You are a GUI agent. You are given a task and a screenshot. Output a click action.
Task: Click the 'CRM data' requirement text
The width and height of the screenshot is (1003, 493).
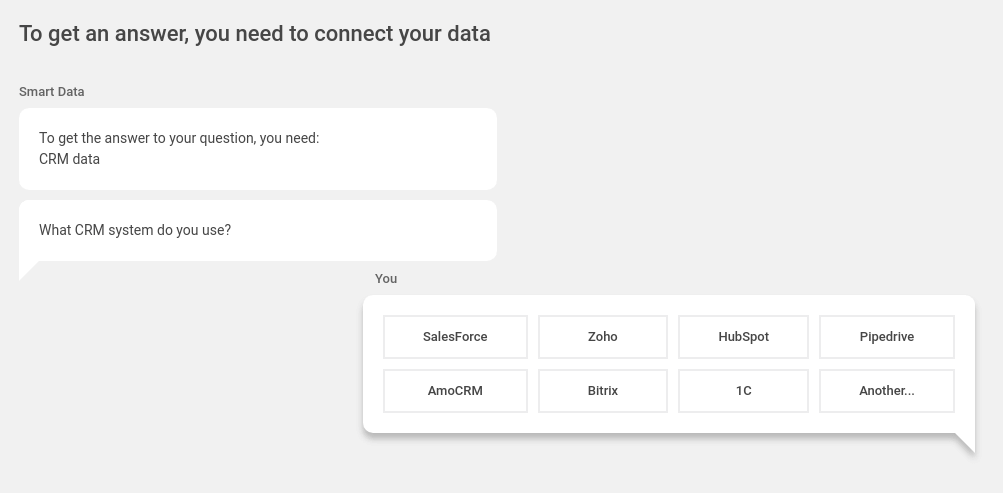[x=70, y=159]
